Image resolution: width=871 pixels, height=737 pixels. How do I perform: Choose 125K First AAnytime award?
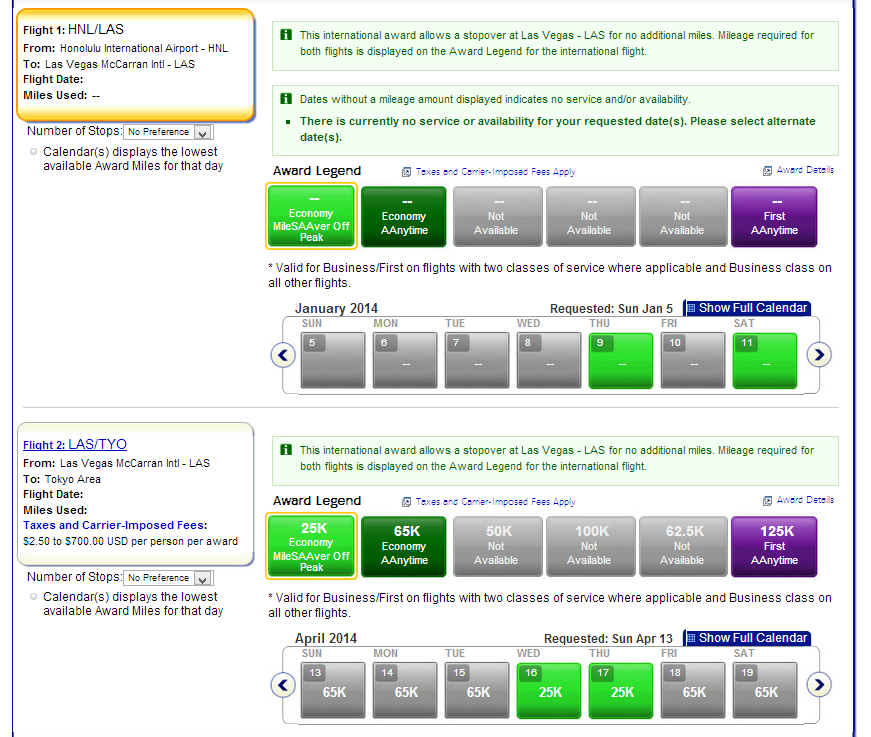tap(774, 546)
